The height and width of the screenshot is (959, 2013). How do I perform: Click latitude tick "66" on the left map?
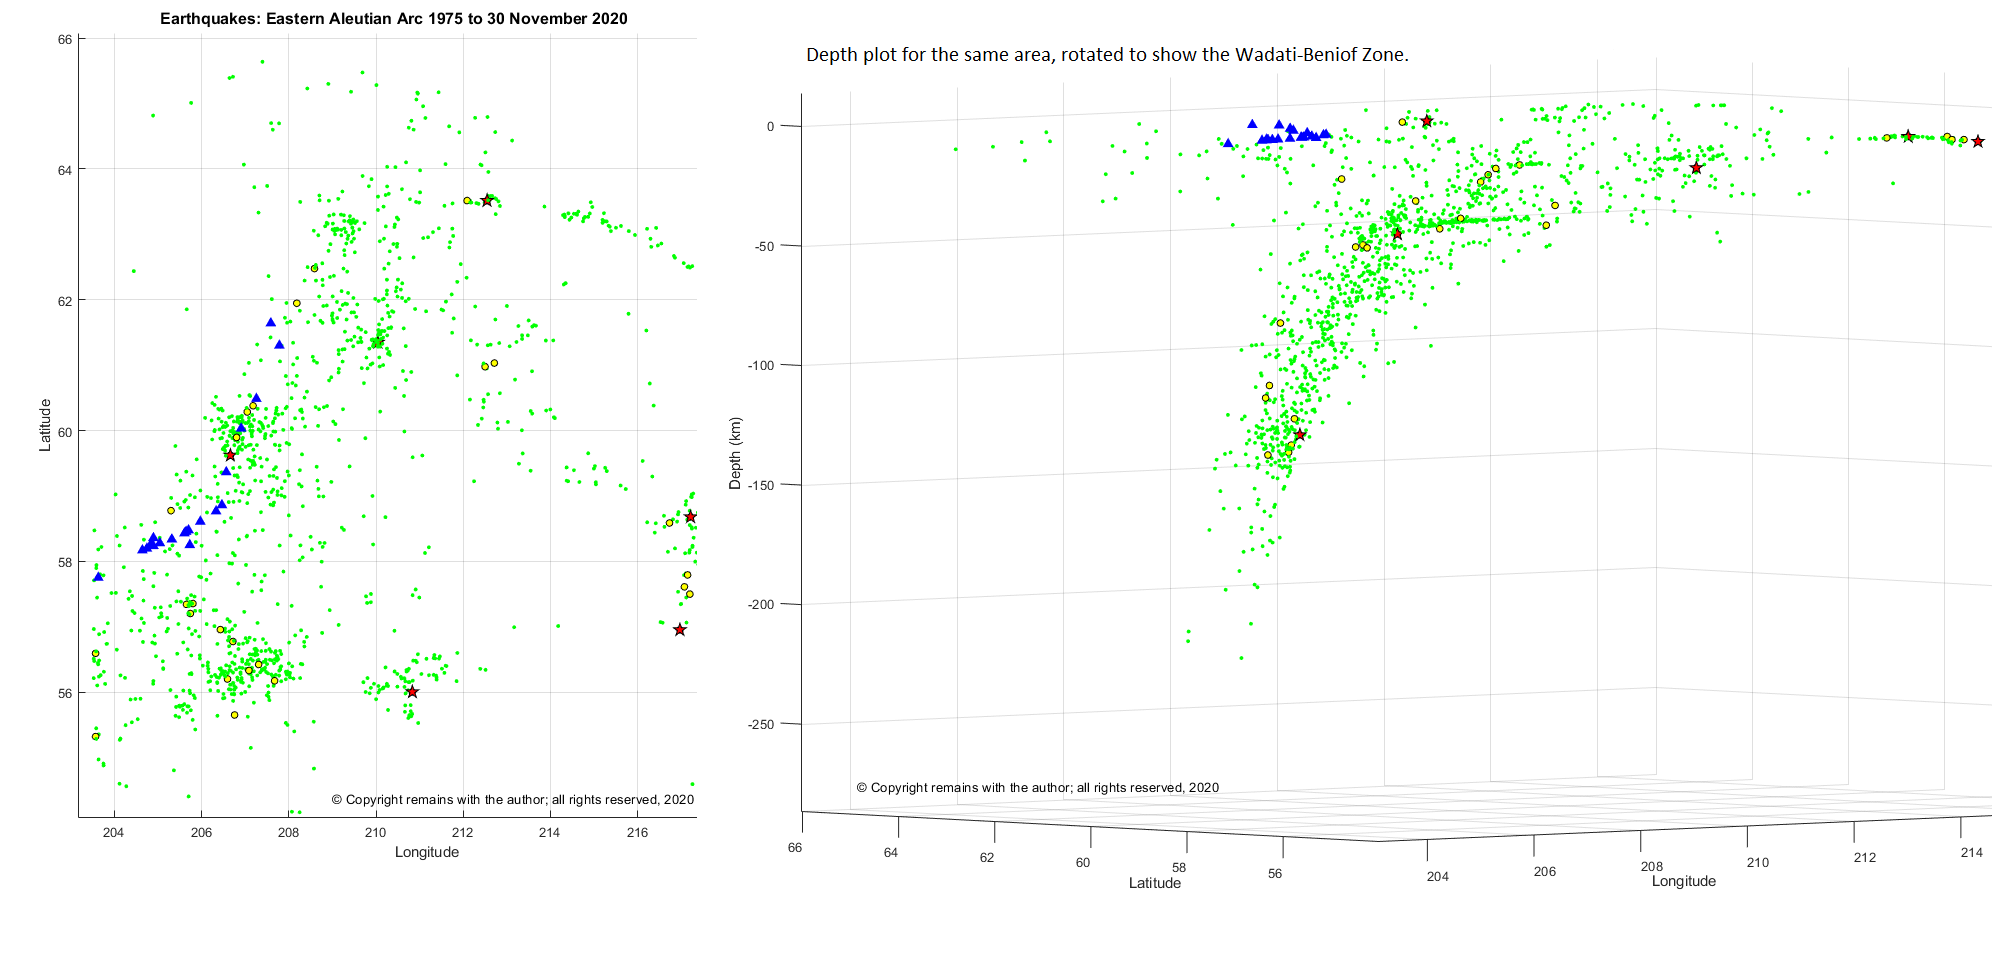[65, 40]
